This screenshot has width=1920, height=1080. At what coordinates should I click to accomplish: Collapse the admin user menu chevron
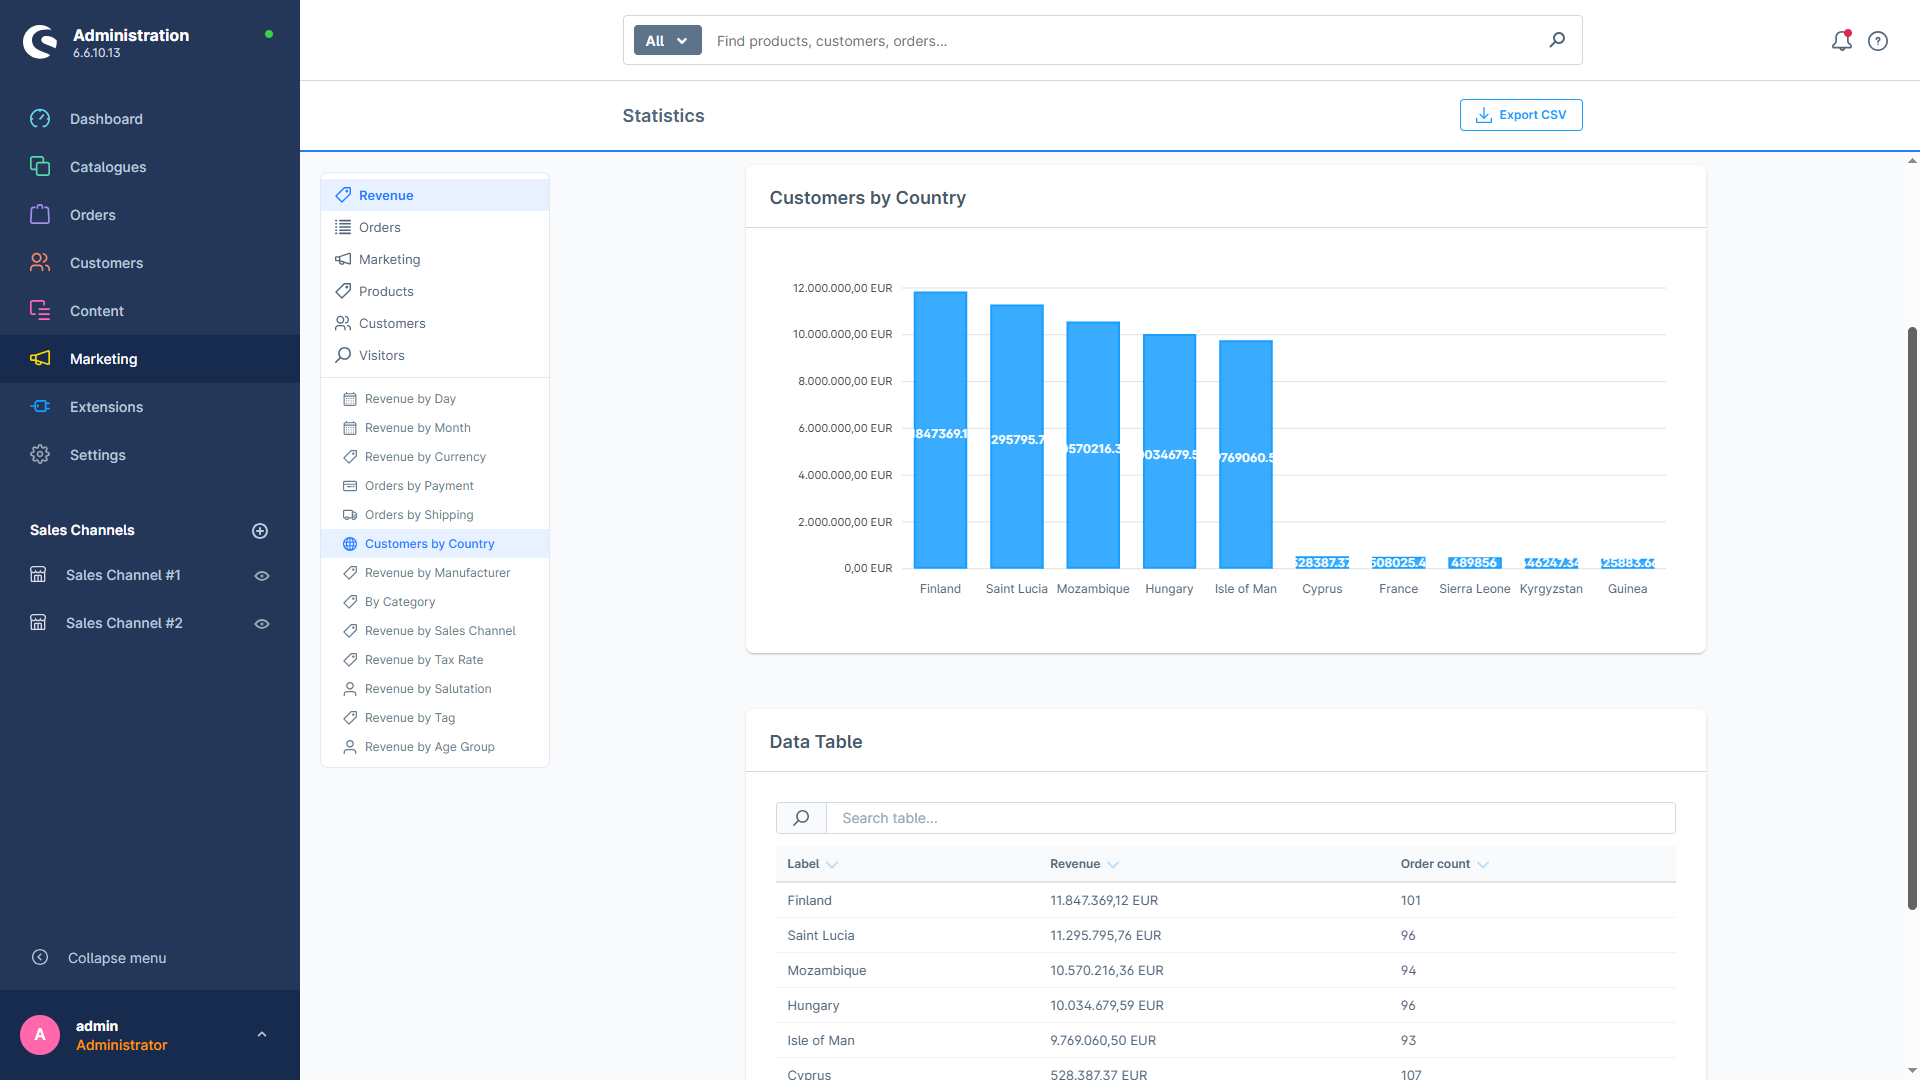pos(261,1034)
